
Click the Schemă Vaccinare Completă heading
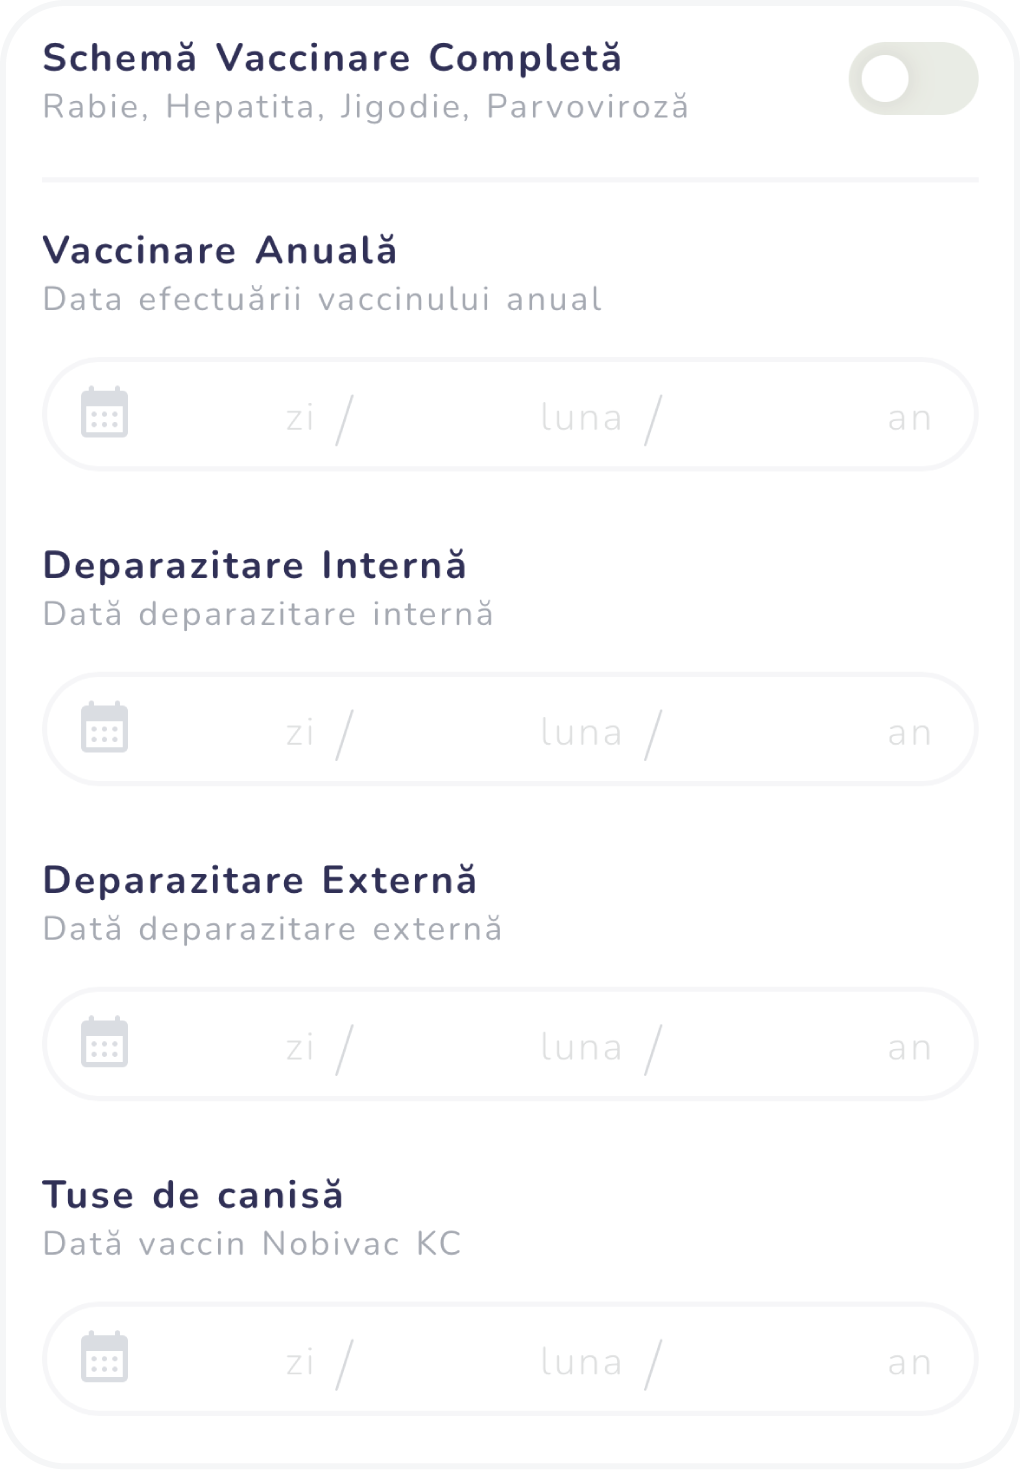pyautogui.click(x=332, y=58)
